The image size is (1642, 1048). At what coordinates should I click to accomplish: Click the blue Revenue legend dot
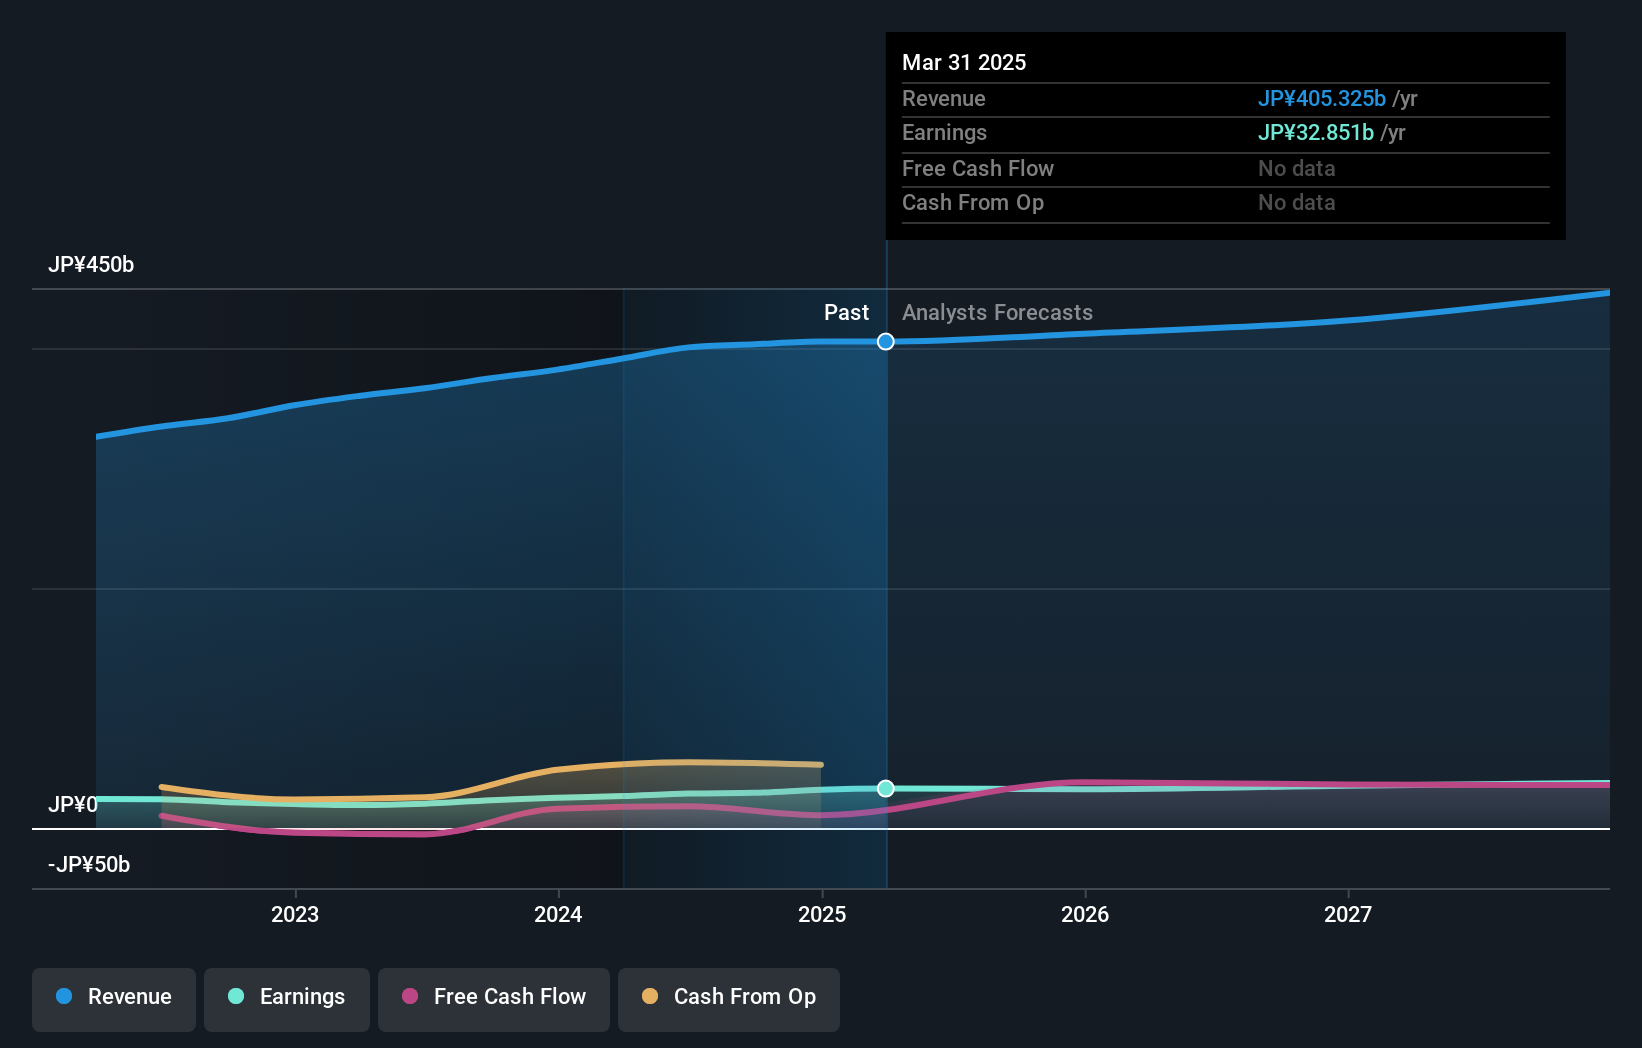coord(63,997)
